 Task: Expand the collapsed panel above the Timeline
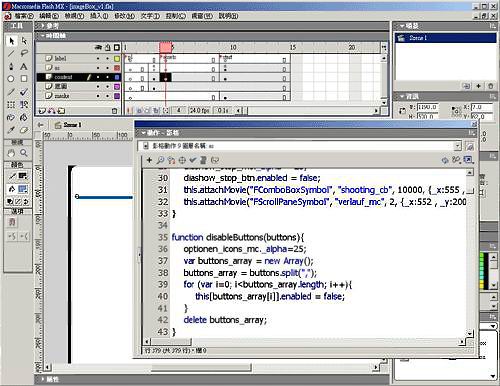[42, 26]
